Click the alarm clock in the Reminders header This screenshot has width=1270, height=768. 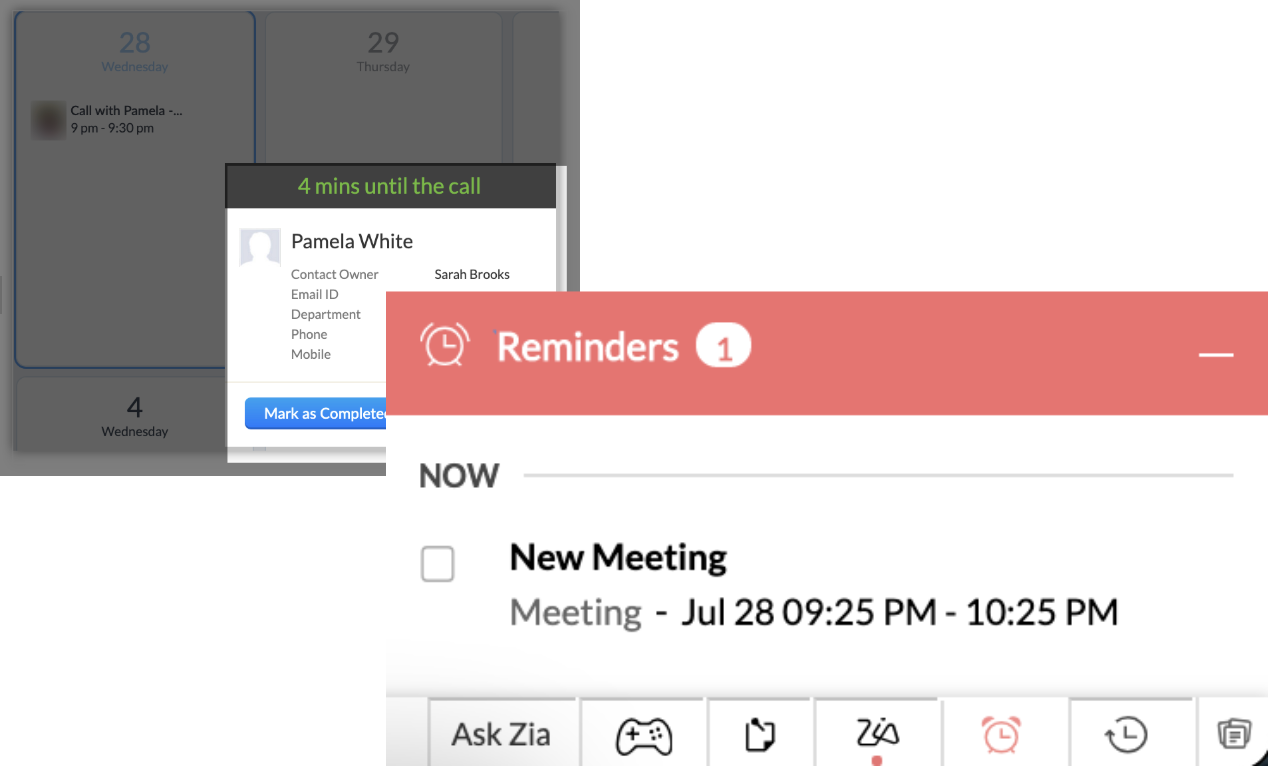pos(444,346)
